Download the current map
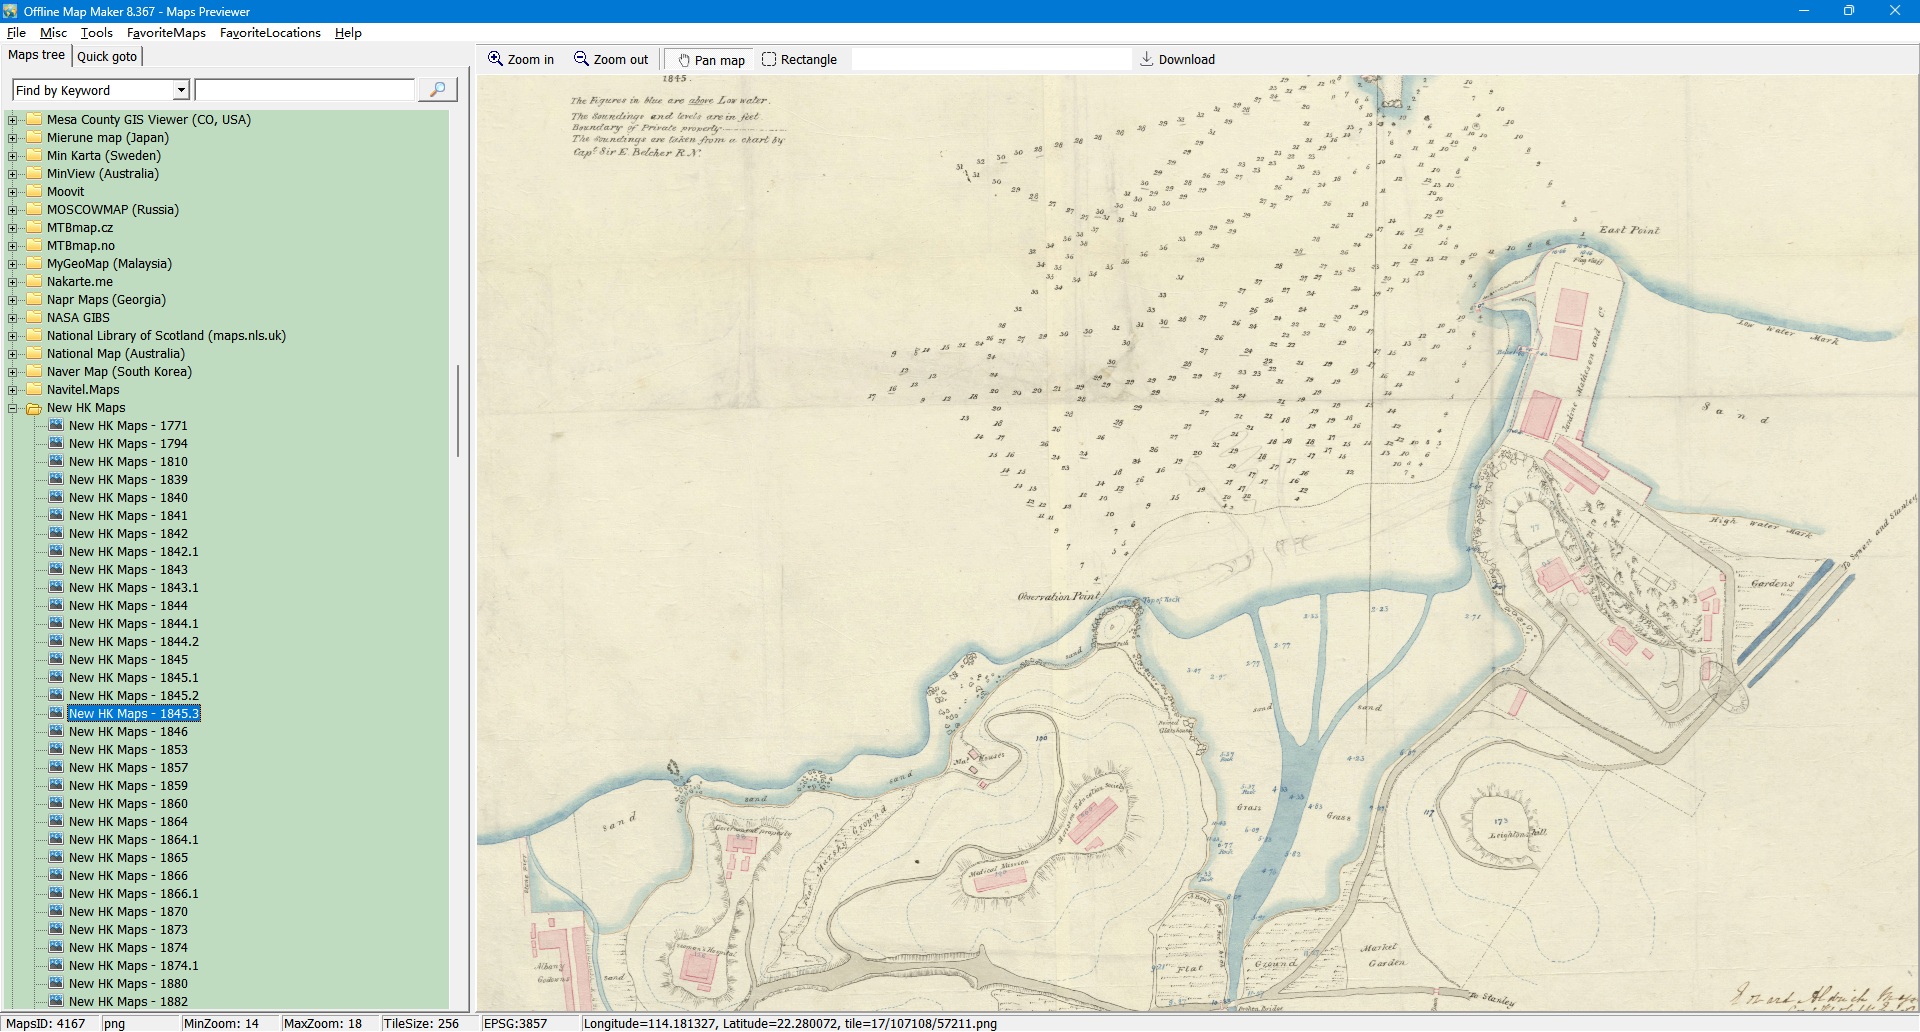 point(1177,60)
